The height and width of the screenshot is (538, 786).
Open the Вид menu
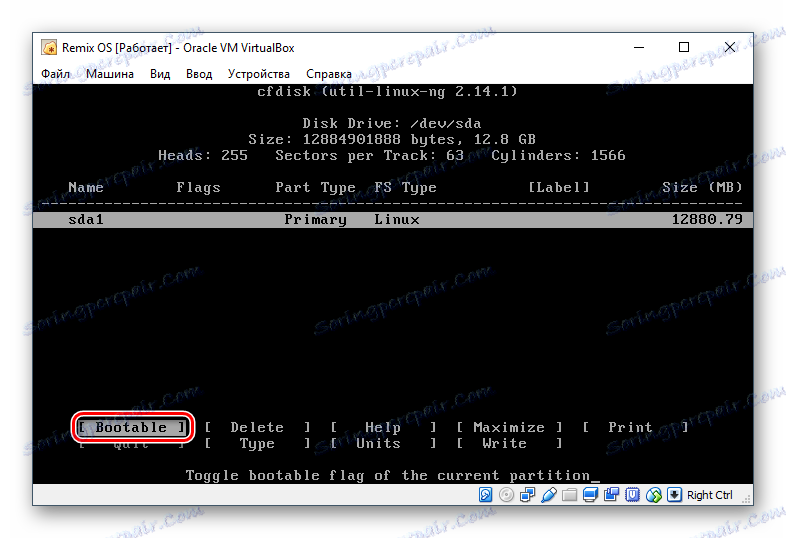[x=160, y=74]
